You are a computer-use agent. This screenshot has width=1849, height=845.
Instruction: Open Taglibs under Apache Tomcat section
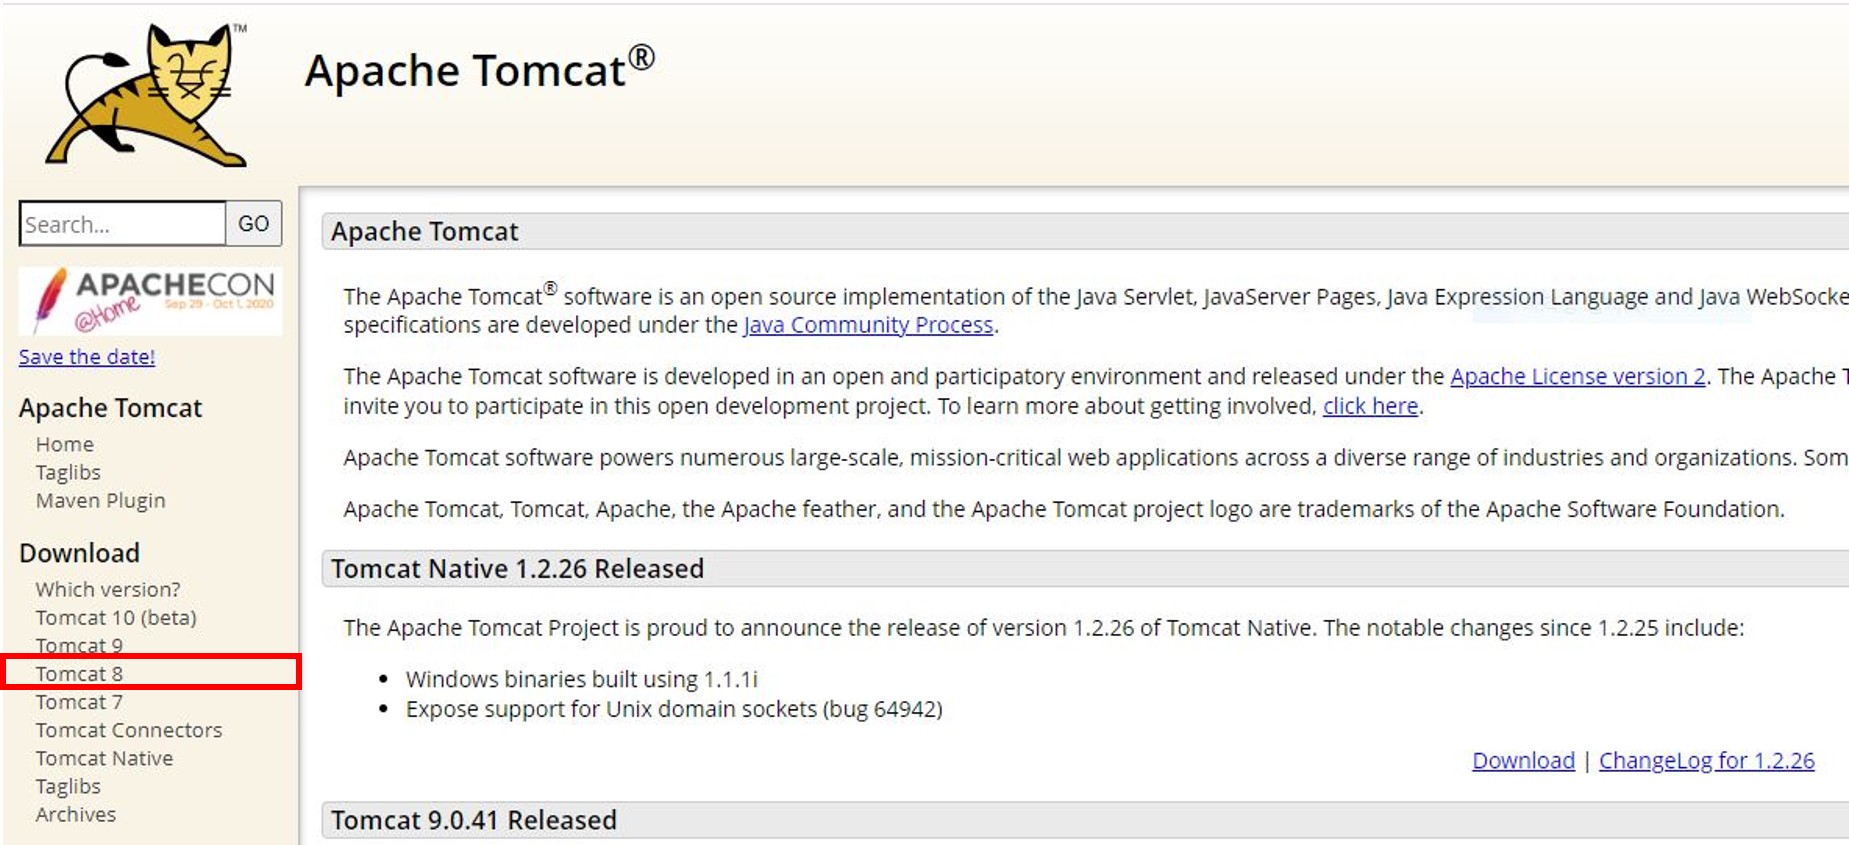click(x=67, y=471)
